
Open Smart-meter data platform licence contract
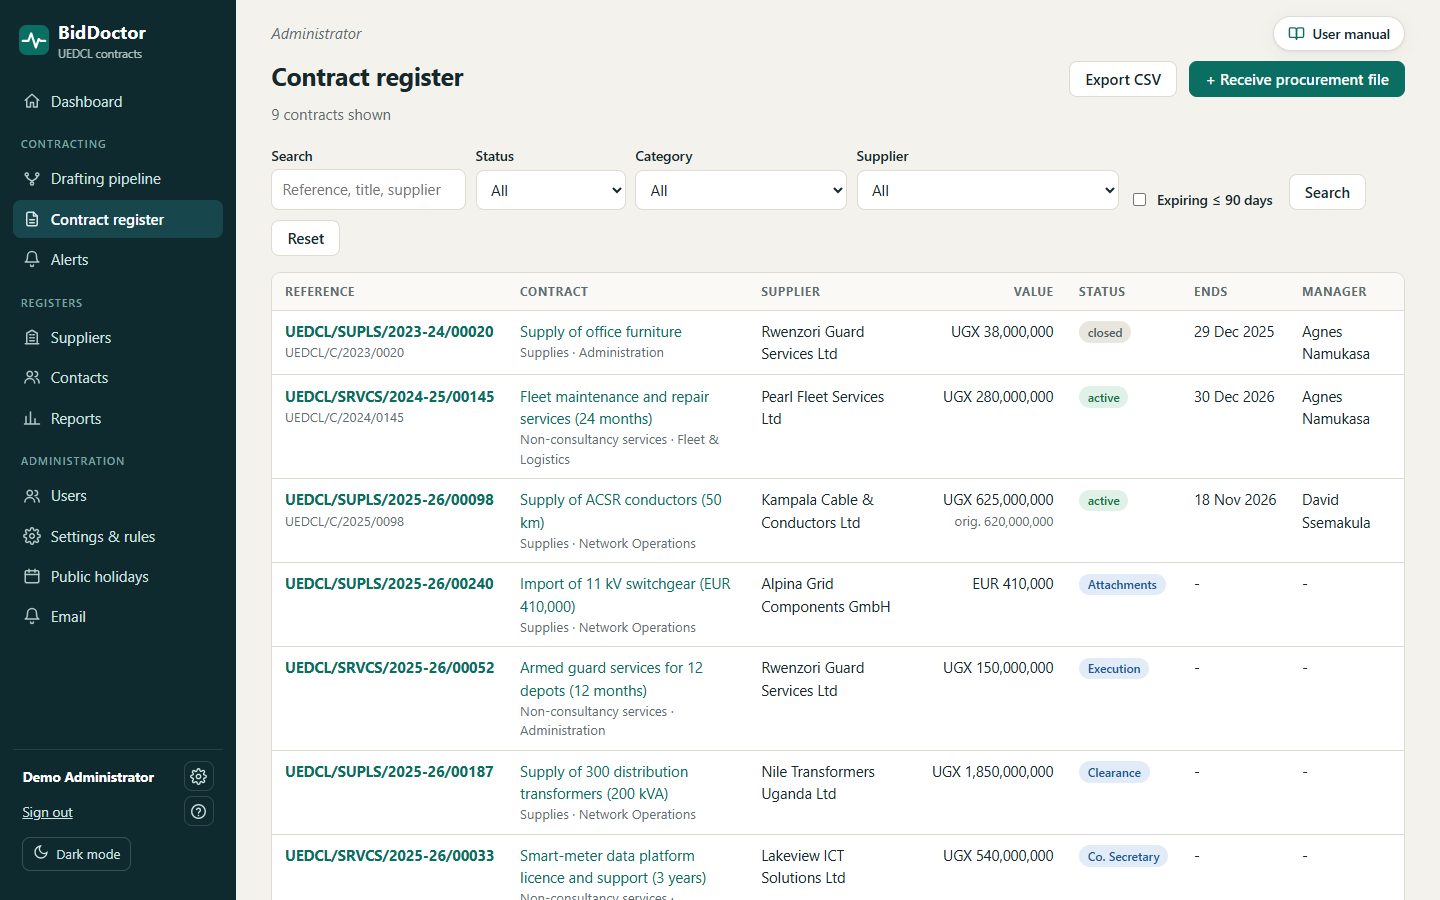pyautogui.click(x=613, y=866)
